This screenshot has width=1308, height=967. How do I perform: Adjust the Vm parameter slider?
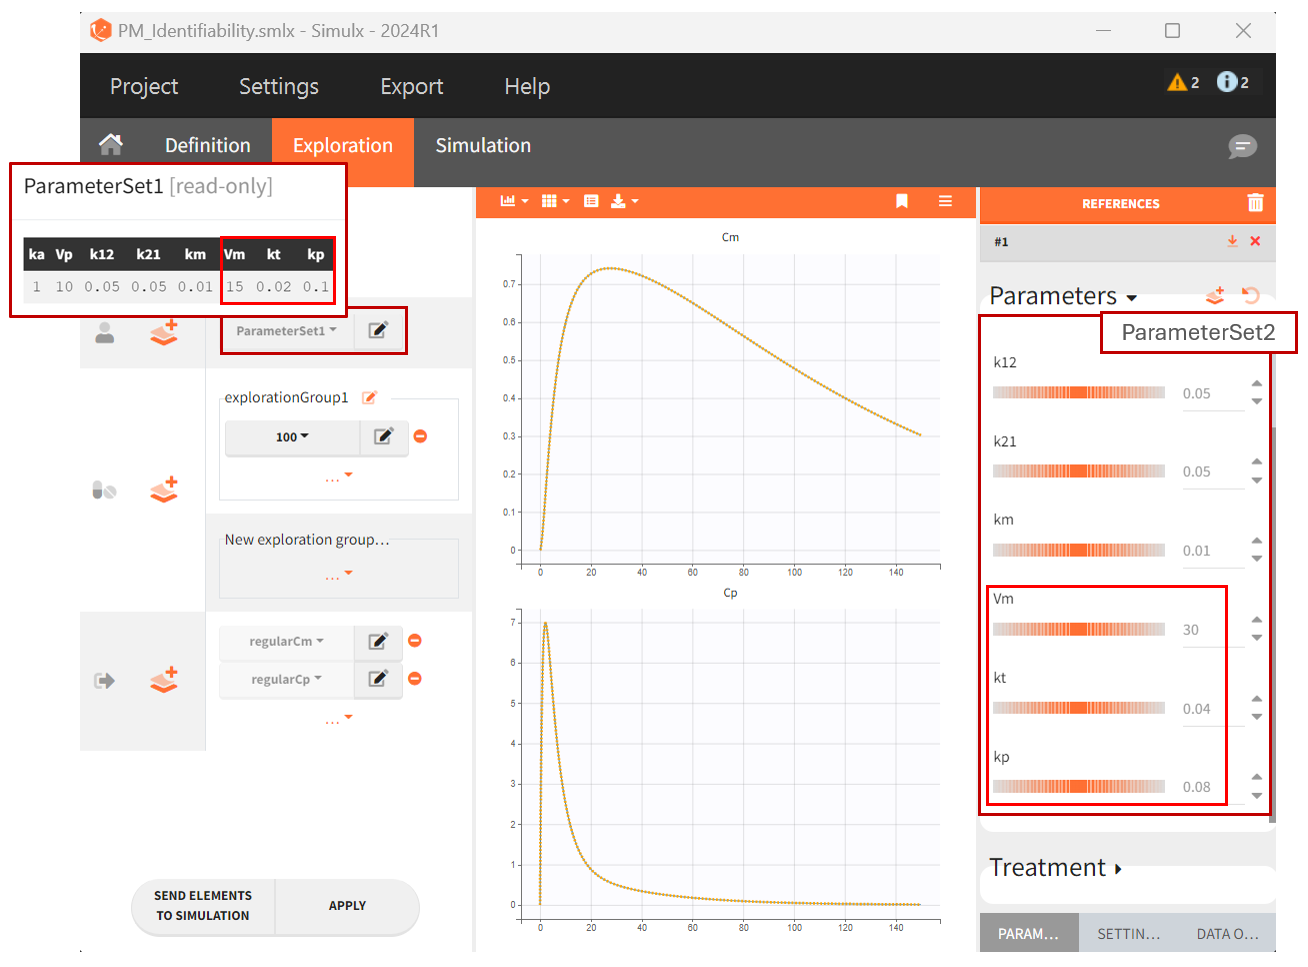click(1079, 629)
